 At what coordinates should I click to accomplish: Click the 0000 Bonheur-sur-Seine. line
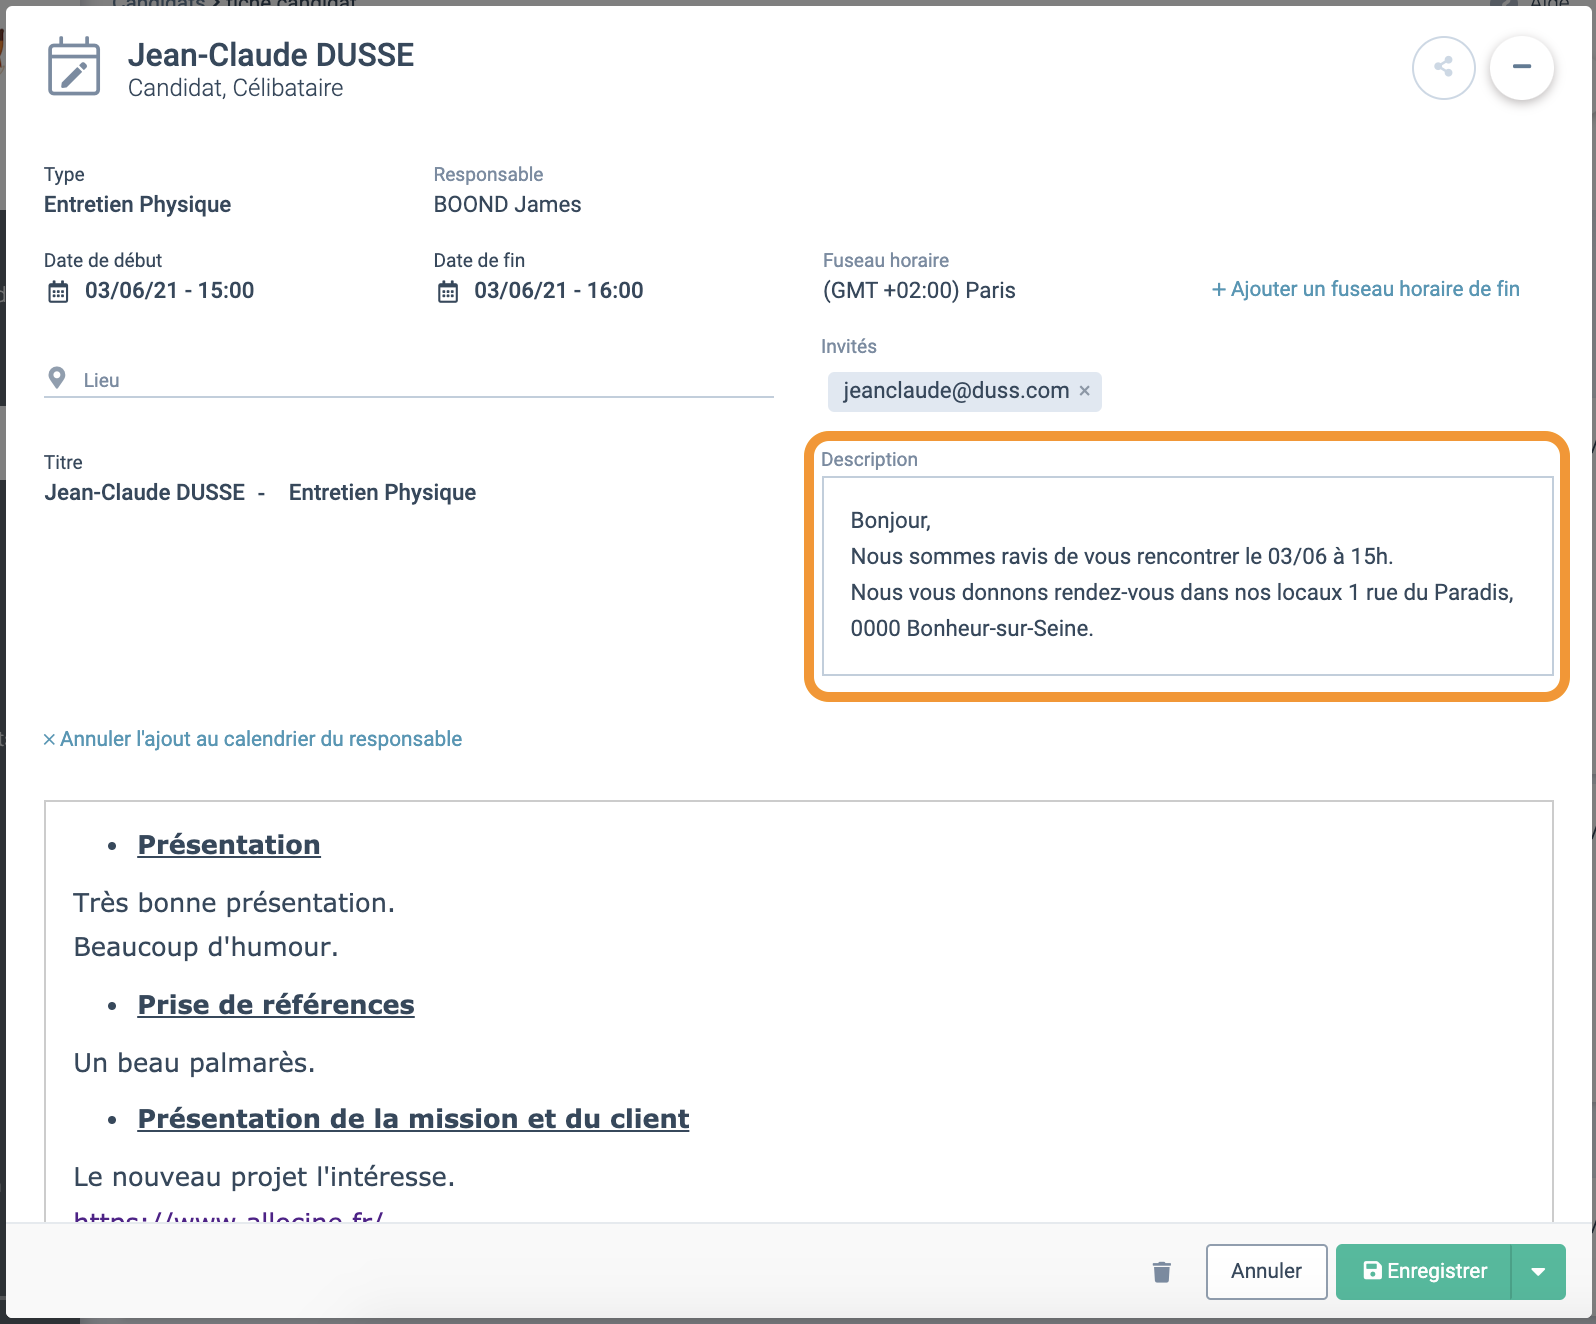972,629
